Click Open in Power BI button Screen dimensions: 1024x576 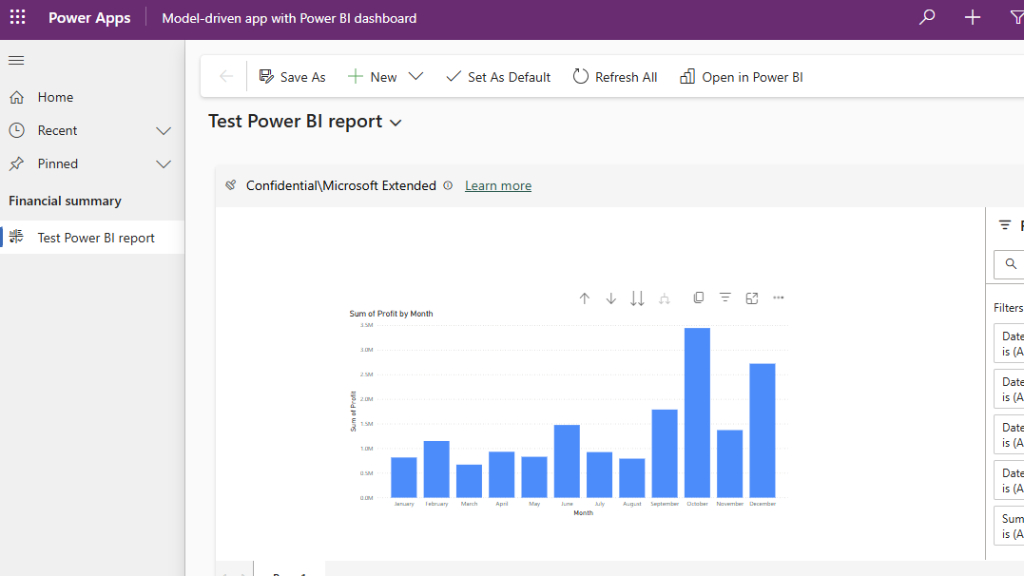coord(741,77)
